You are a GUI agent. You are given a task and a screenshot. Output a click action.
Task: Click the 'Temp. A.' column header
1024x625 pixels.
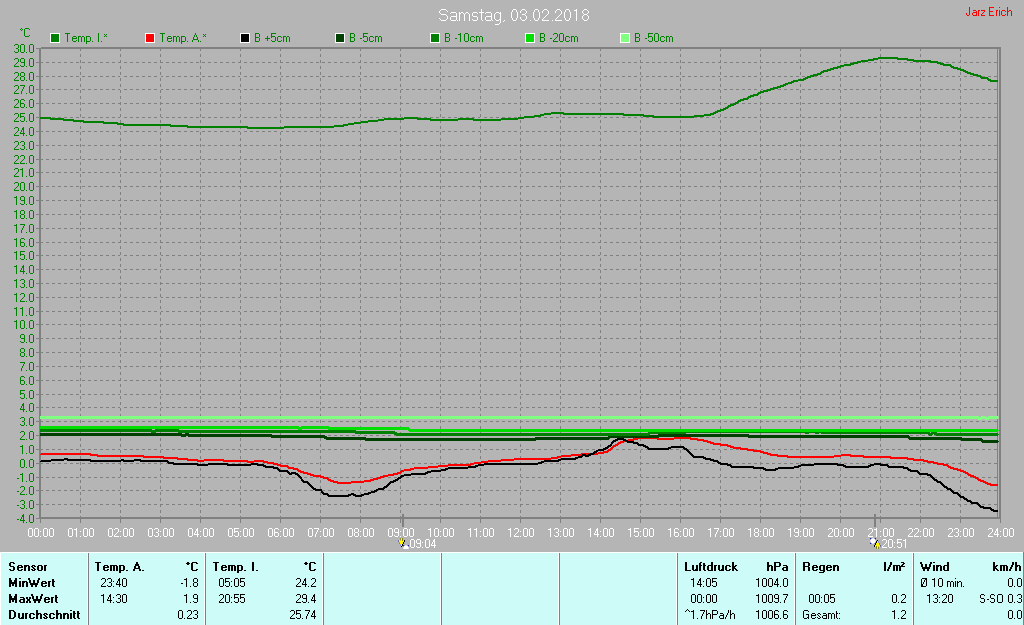point(120,567)
